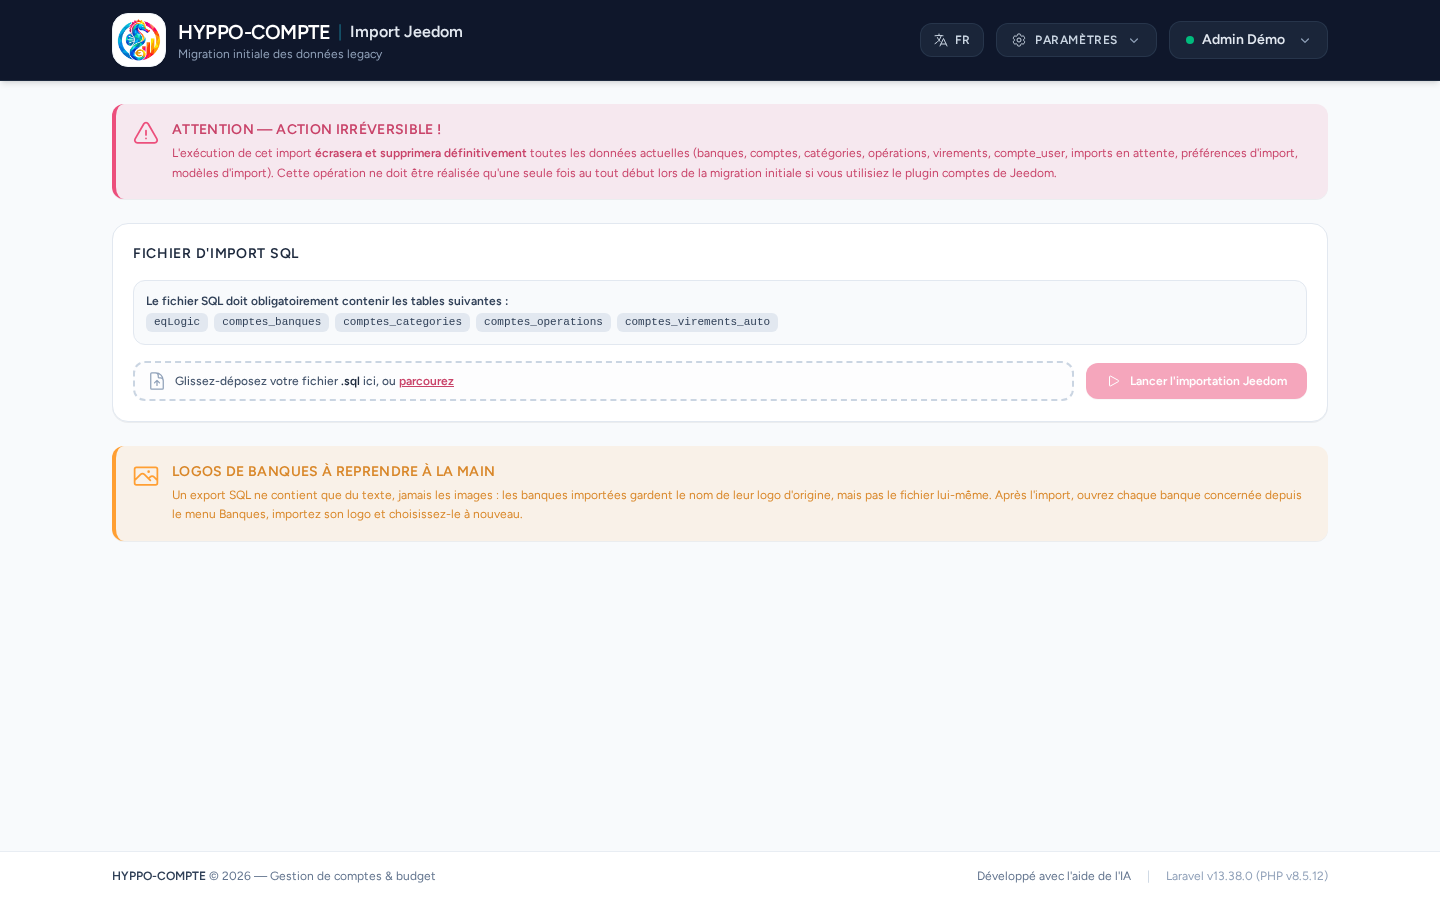Viewport: 1440px width, 900px height.
Task: Click Migration initiale des données legacy subtitle
Action: click(x=280, y=54)
